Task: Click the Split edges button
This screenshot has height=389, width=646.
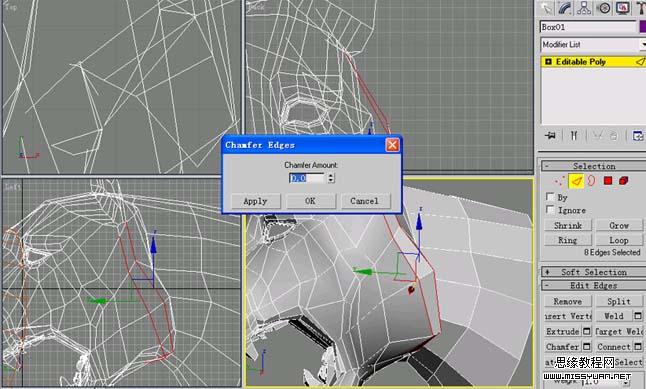Action: click(x=619, y=301)
